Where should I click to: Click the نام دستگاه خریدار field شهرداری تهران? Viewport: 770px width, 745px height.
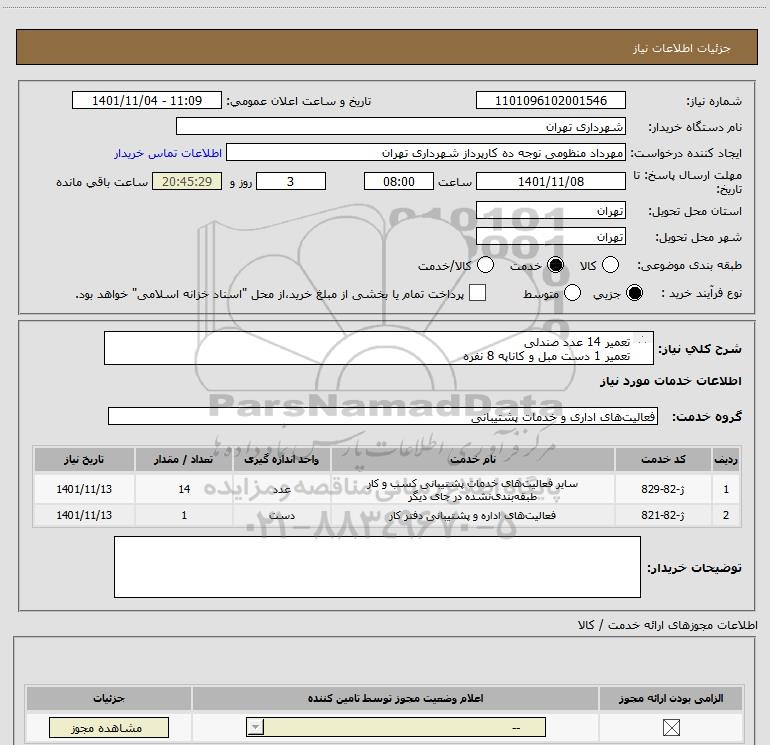tap(401, 126)
